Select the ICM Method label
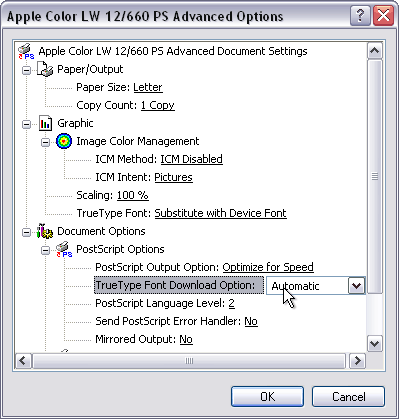 [126, 159]
